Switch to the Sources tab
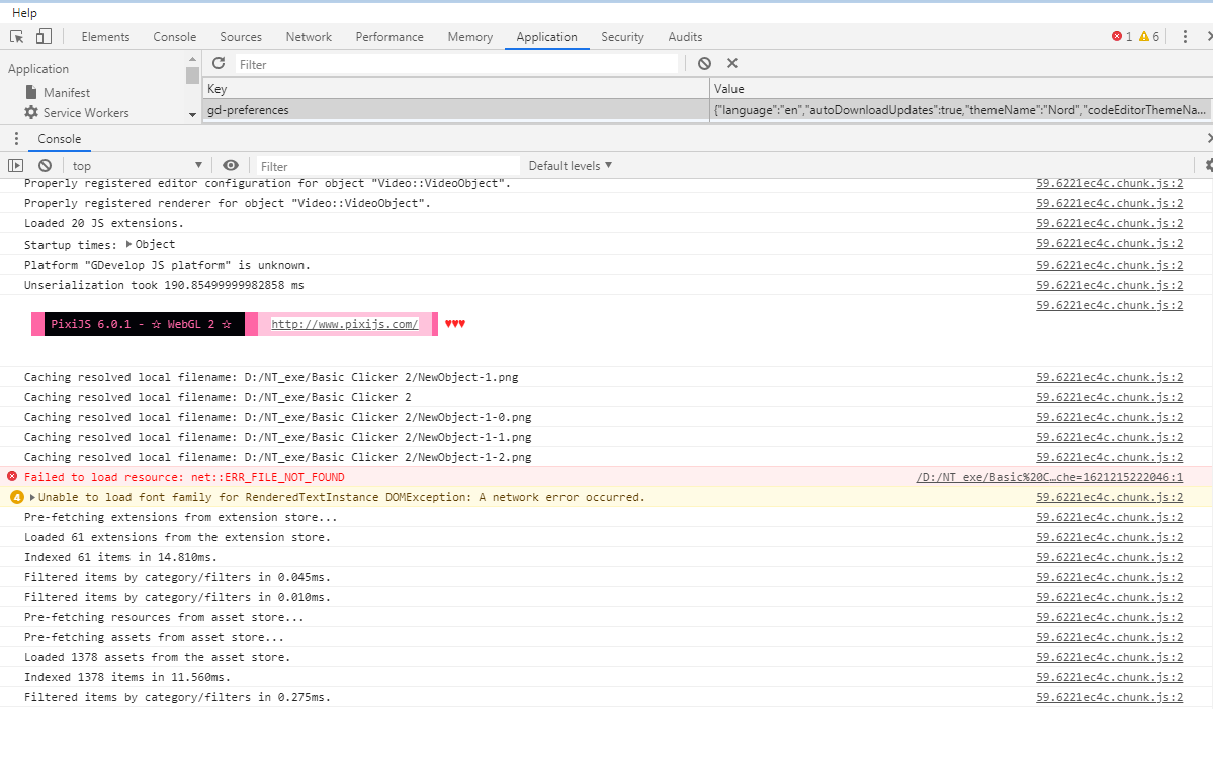 tap(241, 37)
